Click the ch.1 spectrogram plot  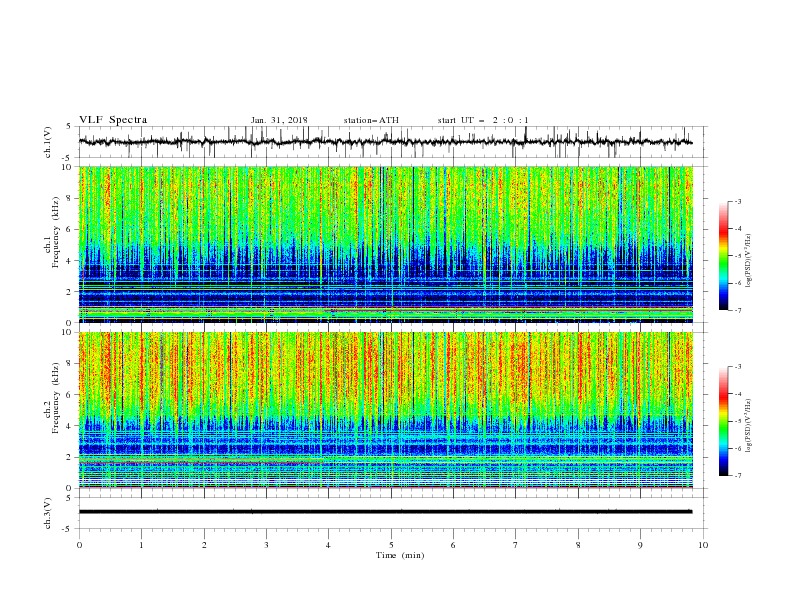[x=386, y=244]
